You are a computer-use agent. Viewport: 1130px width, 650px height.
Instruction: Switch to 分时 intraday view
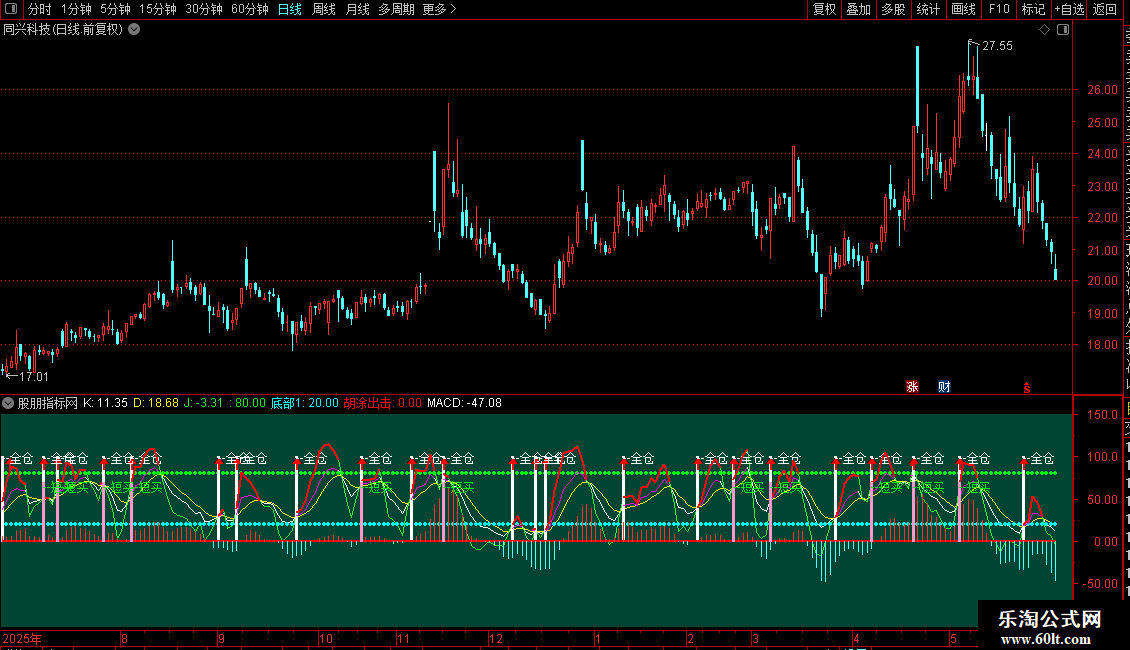click(x=40, y=9)
